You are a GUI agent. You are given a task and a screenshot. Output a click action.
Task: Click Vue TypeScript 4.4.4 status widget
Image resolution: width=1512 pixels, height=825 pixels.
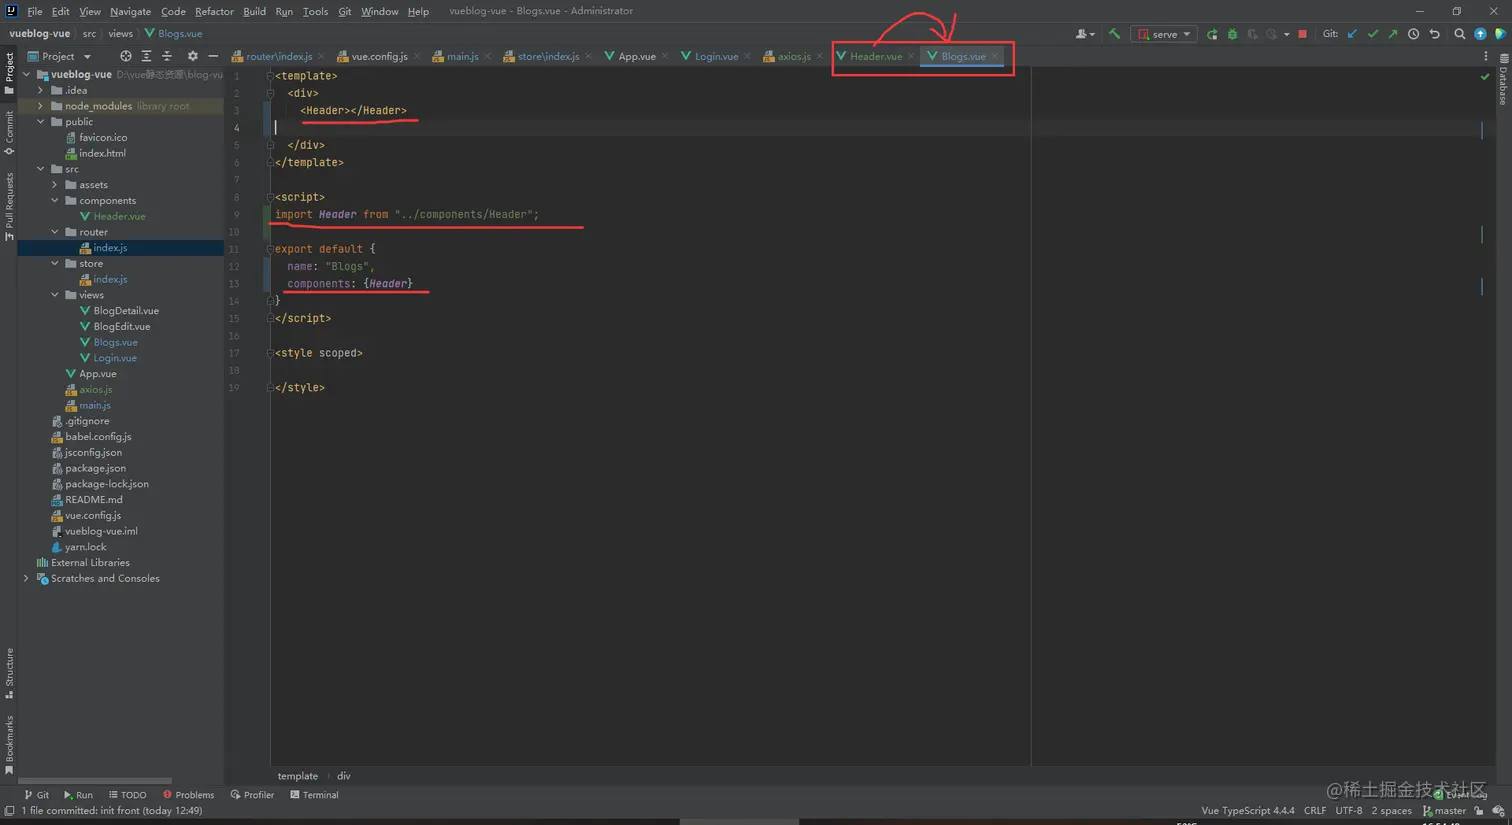pyautogui.click(x=1248, y=811)
